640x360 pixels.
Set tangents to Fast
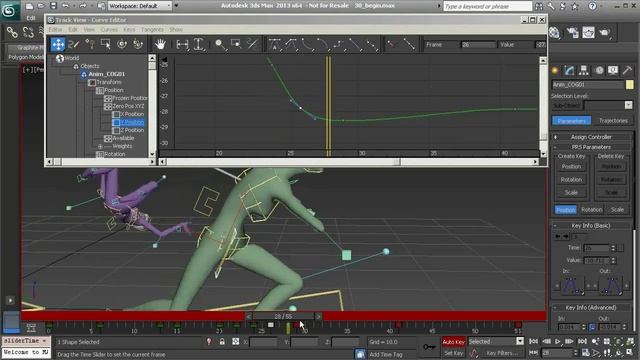click(x=307, y=44)
